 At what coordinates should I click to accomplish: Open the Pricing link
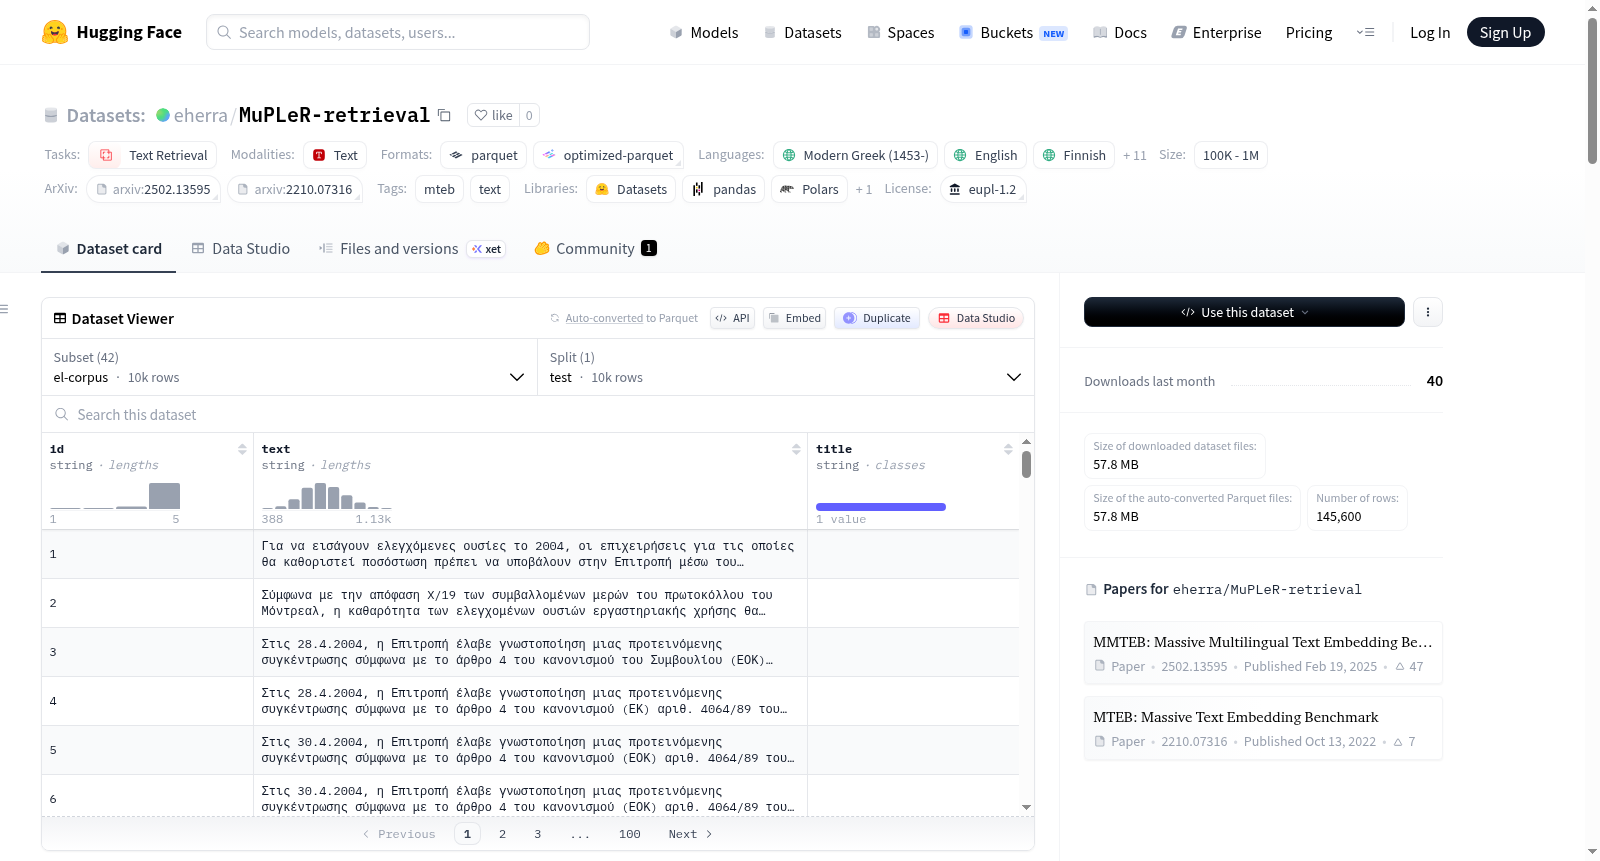[x=1309, y=32]
